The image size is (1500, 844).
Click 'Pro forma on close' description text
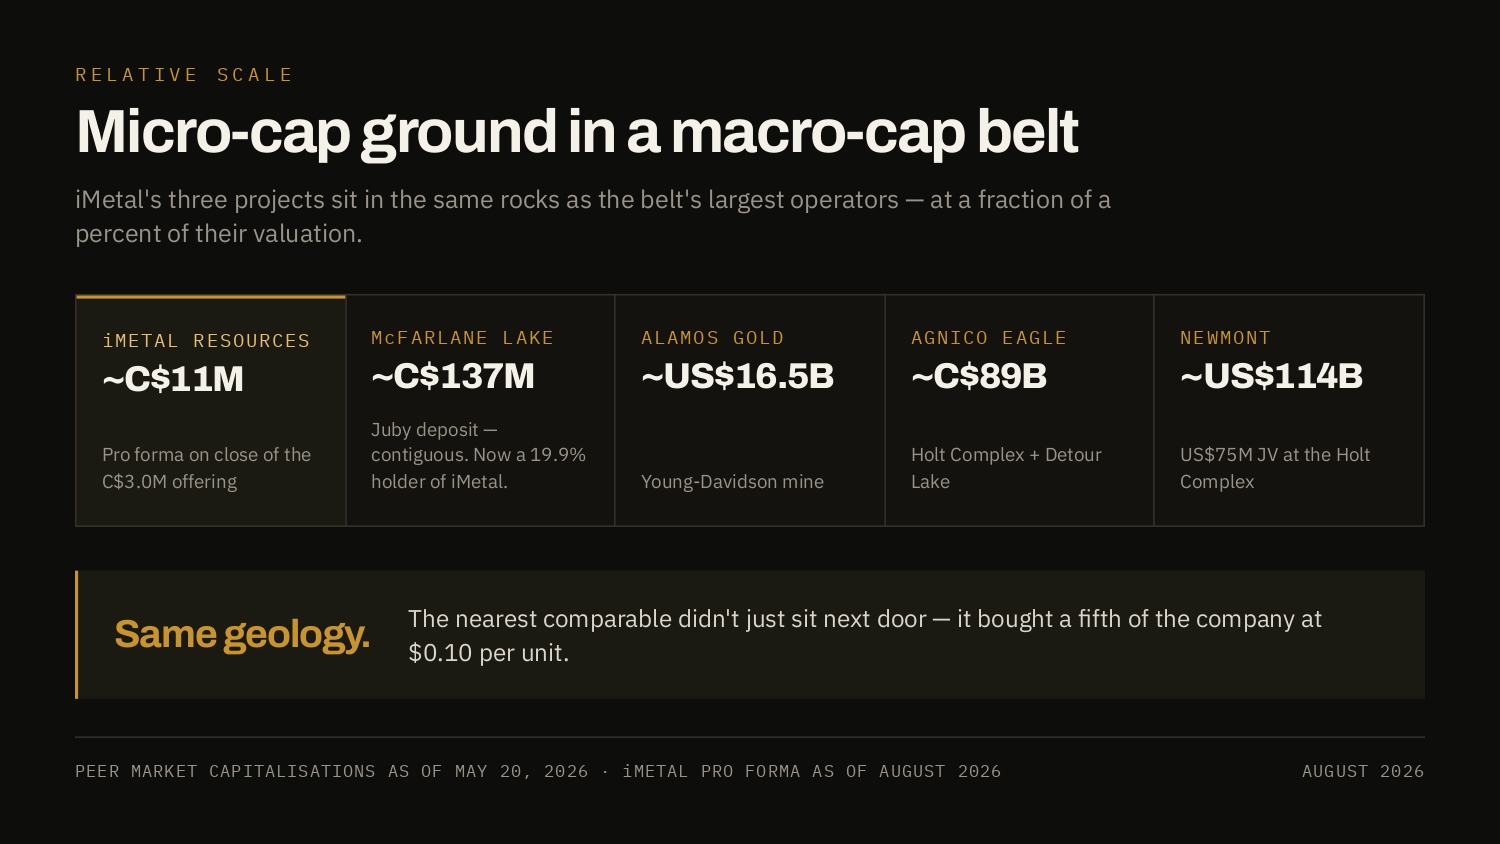click(x=206, y=468)
